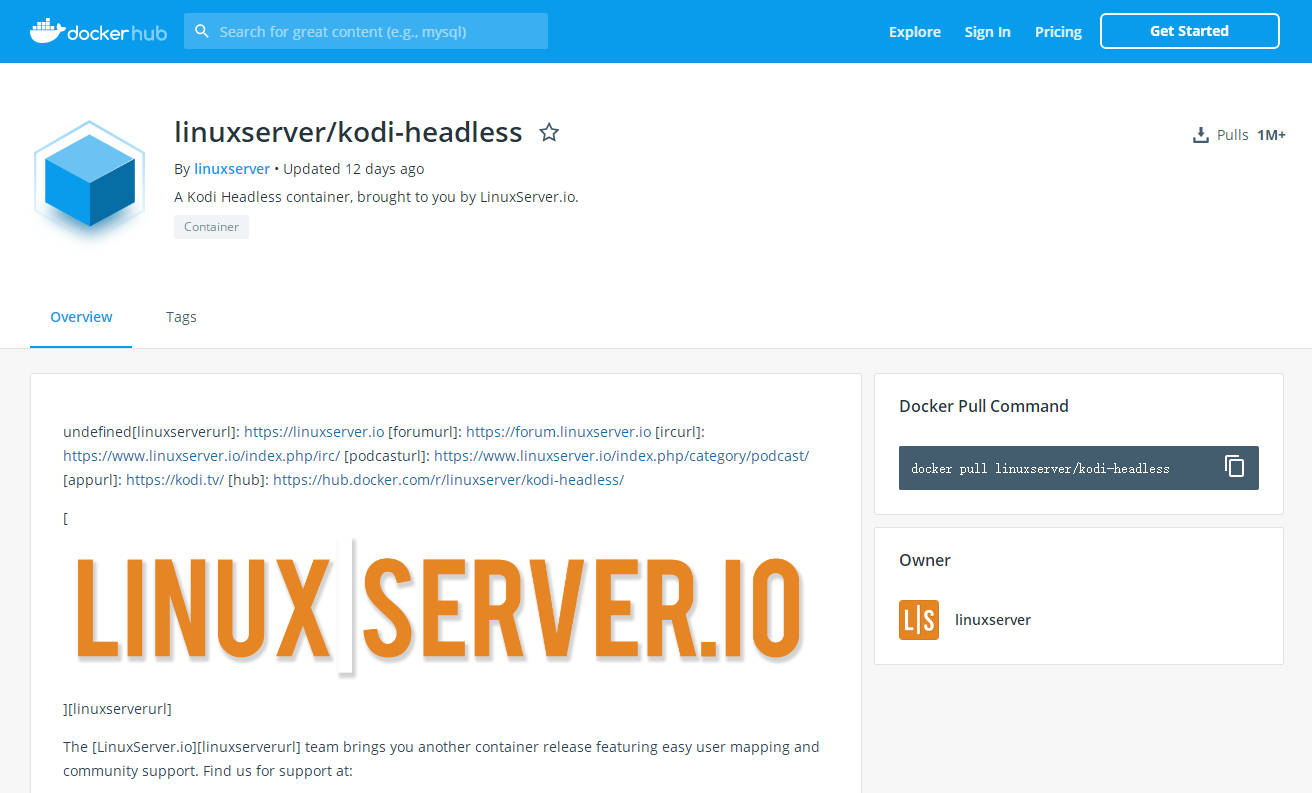This screenshot has height=793, width=1312.
Task: Click the Get Started button
Action: coord(1190,31)
